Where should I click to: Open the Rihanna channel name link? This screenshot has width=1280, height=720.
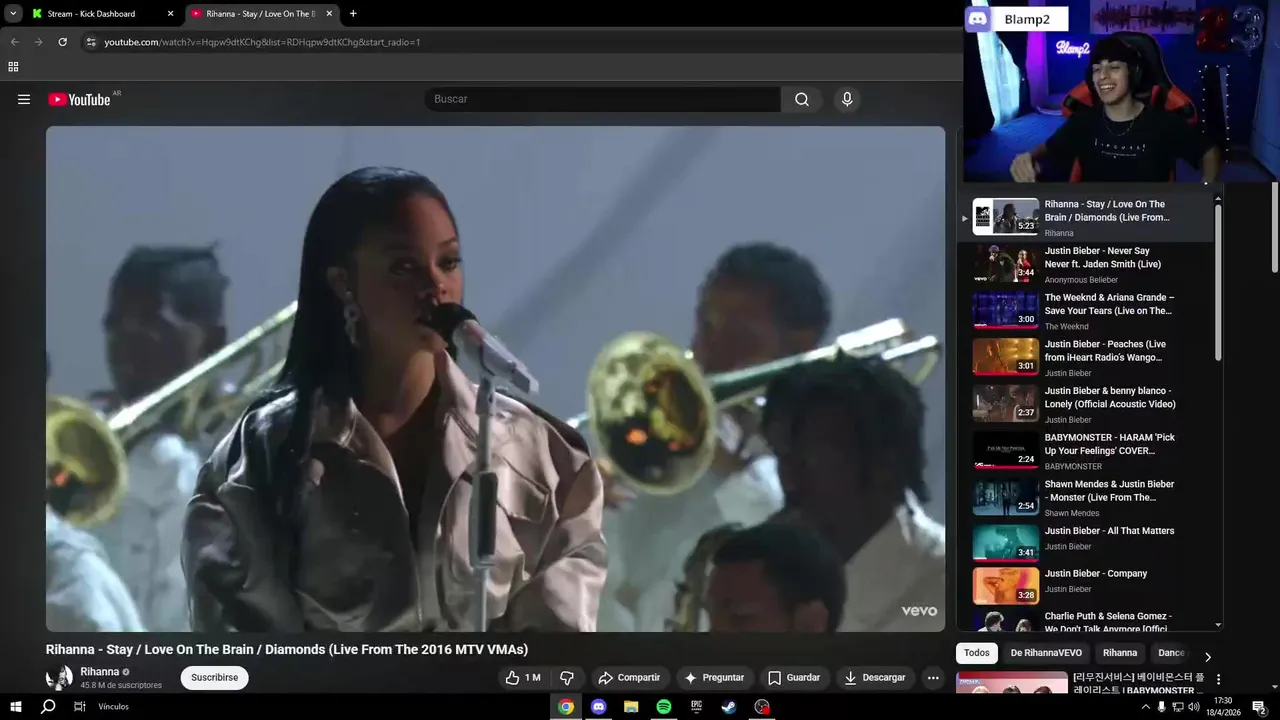100,672
